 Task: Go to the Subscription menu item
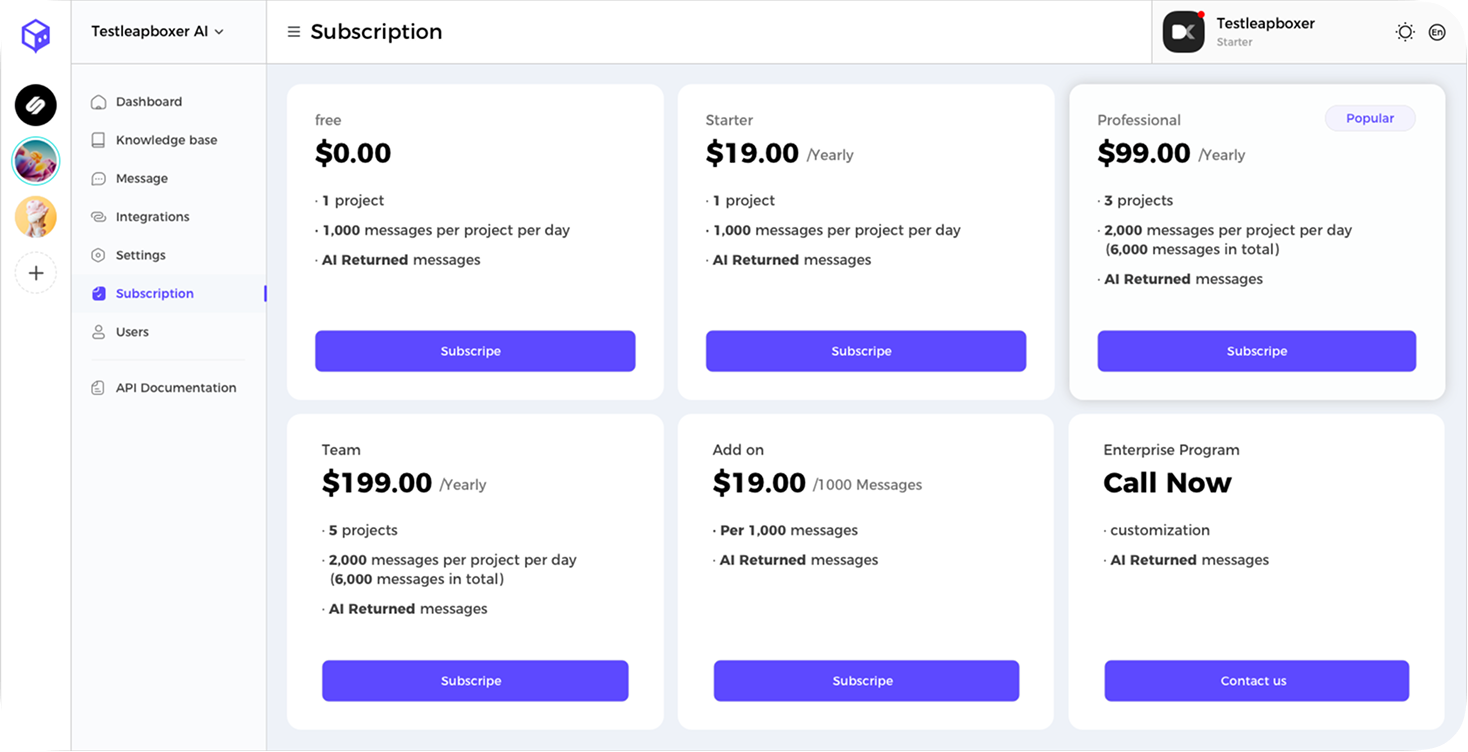(154, 294)
